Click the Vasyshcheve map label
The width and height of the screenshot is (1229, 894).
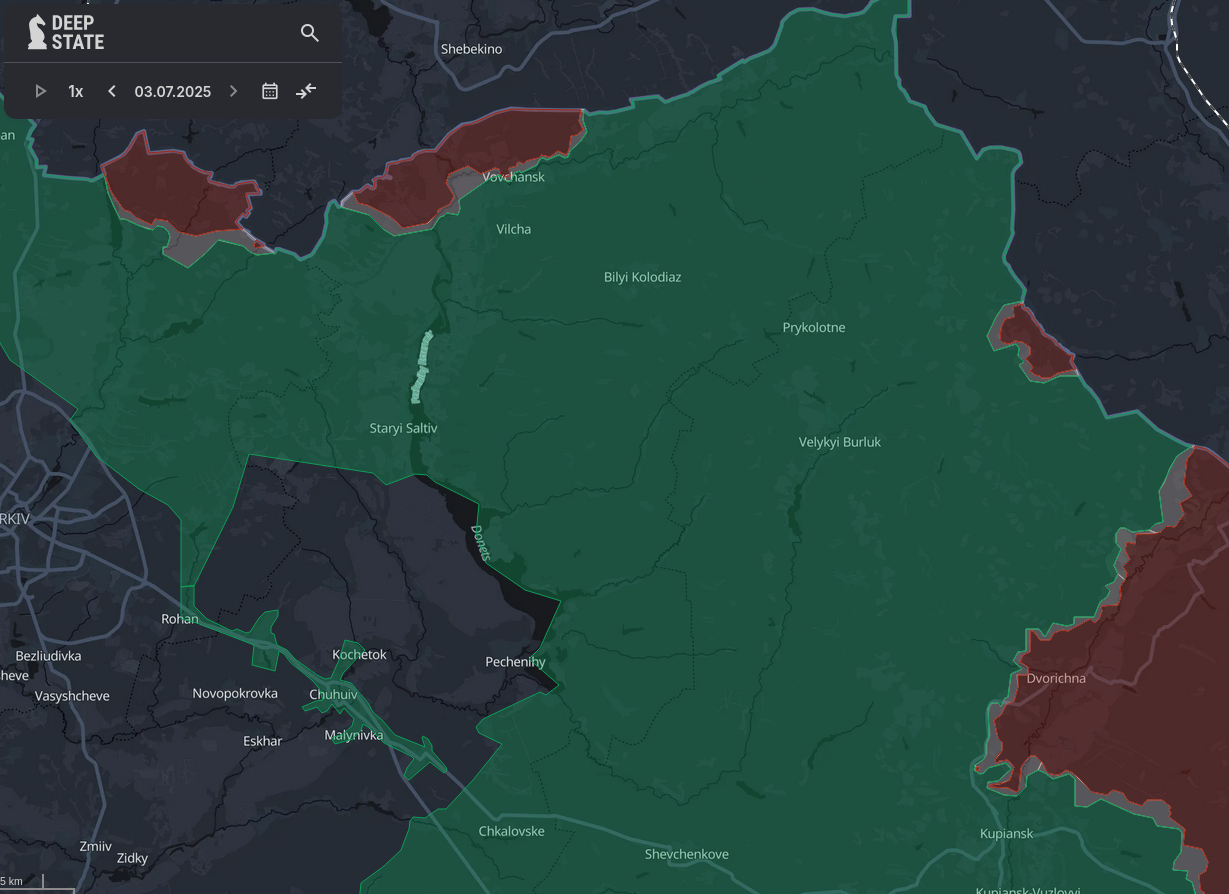pyautogui.click(x=72, y=696)
